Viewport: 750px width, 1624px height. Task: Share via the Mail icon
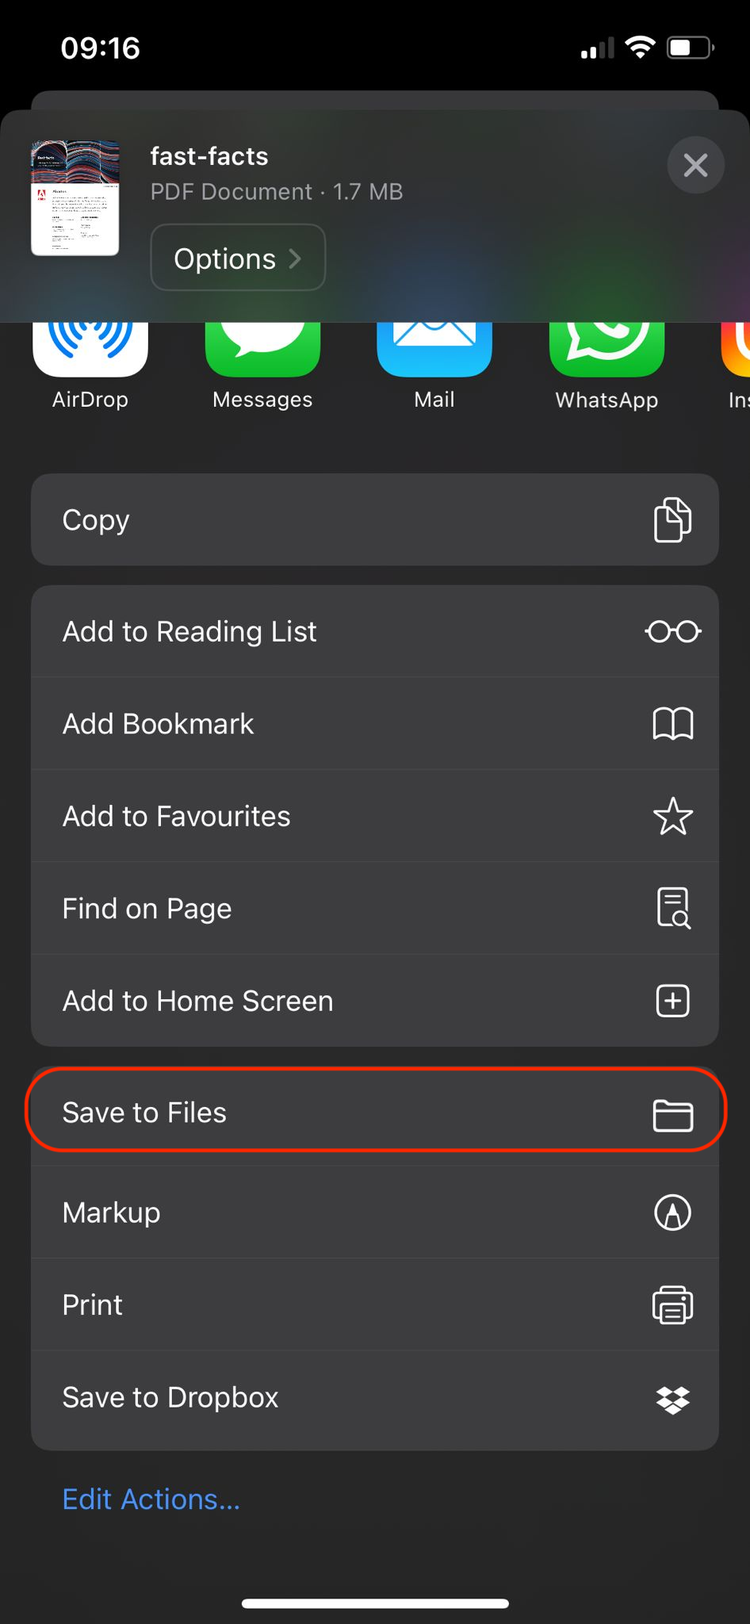[x=434, y=350]
